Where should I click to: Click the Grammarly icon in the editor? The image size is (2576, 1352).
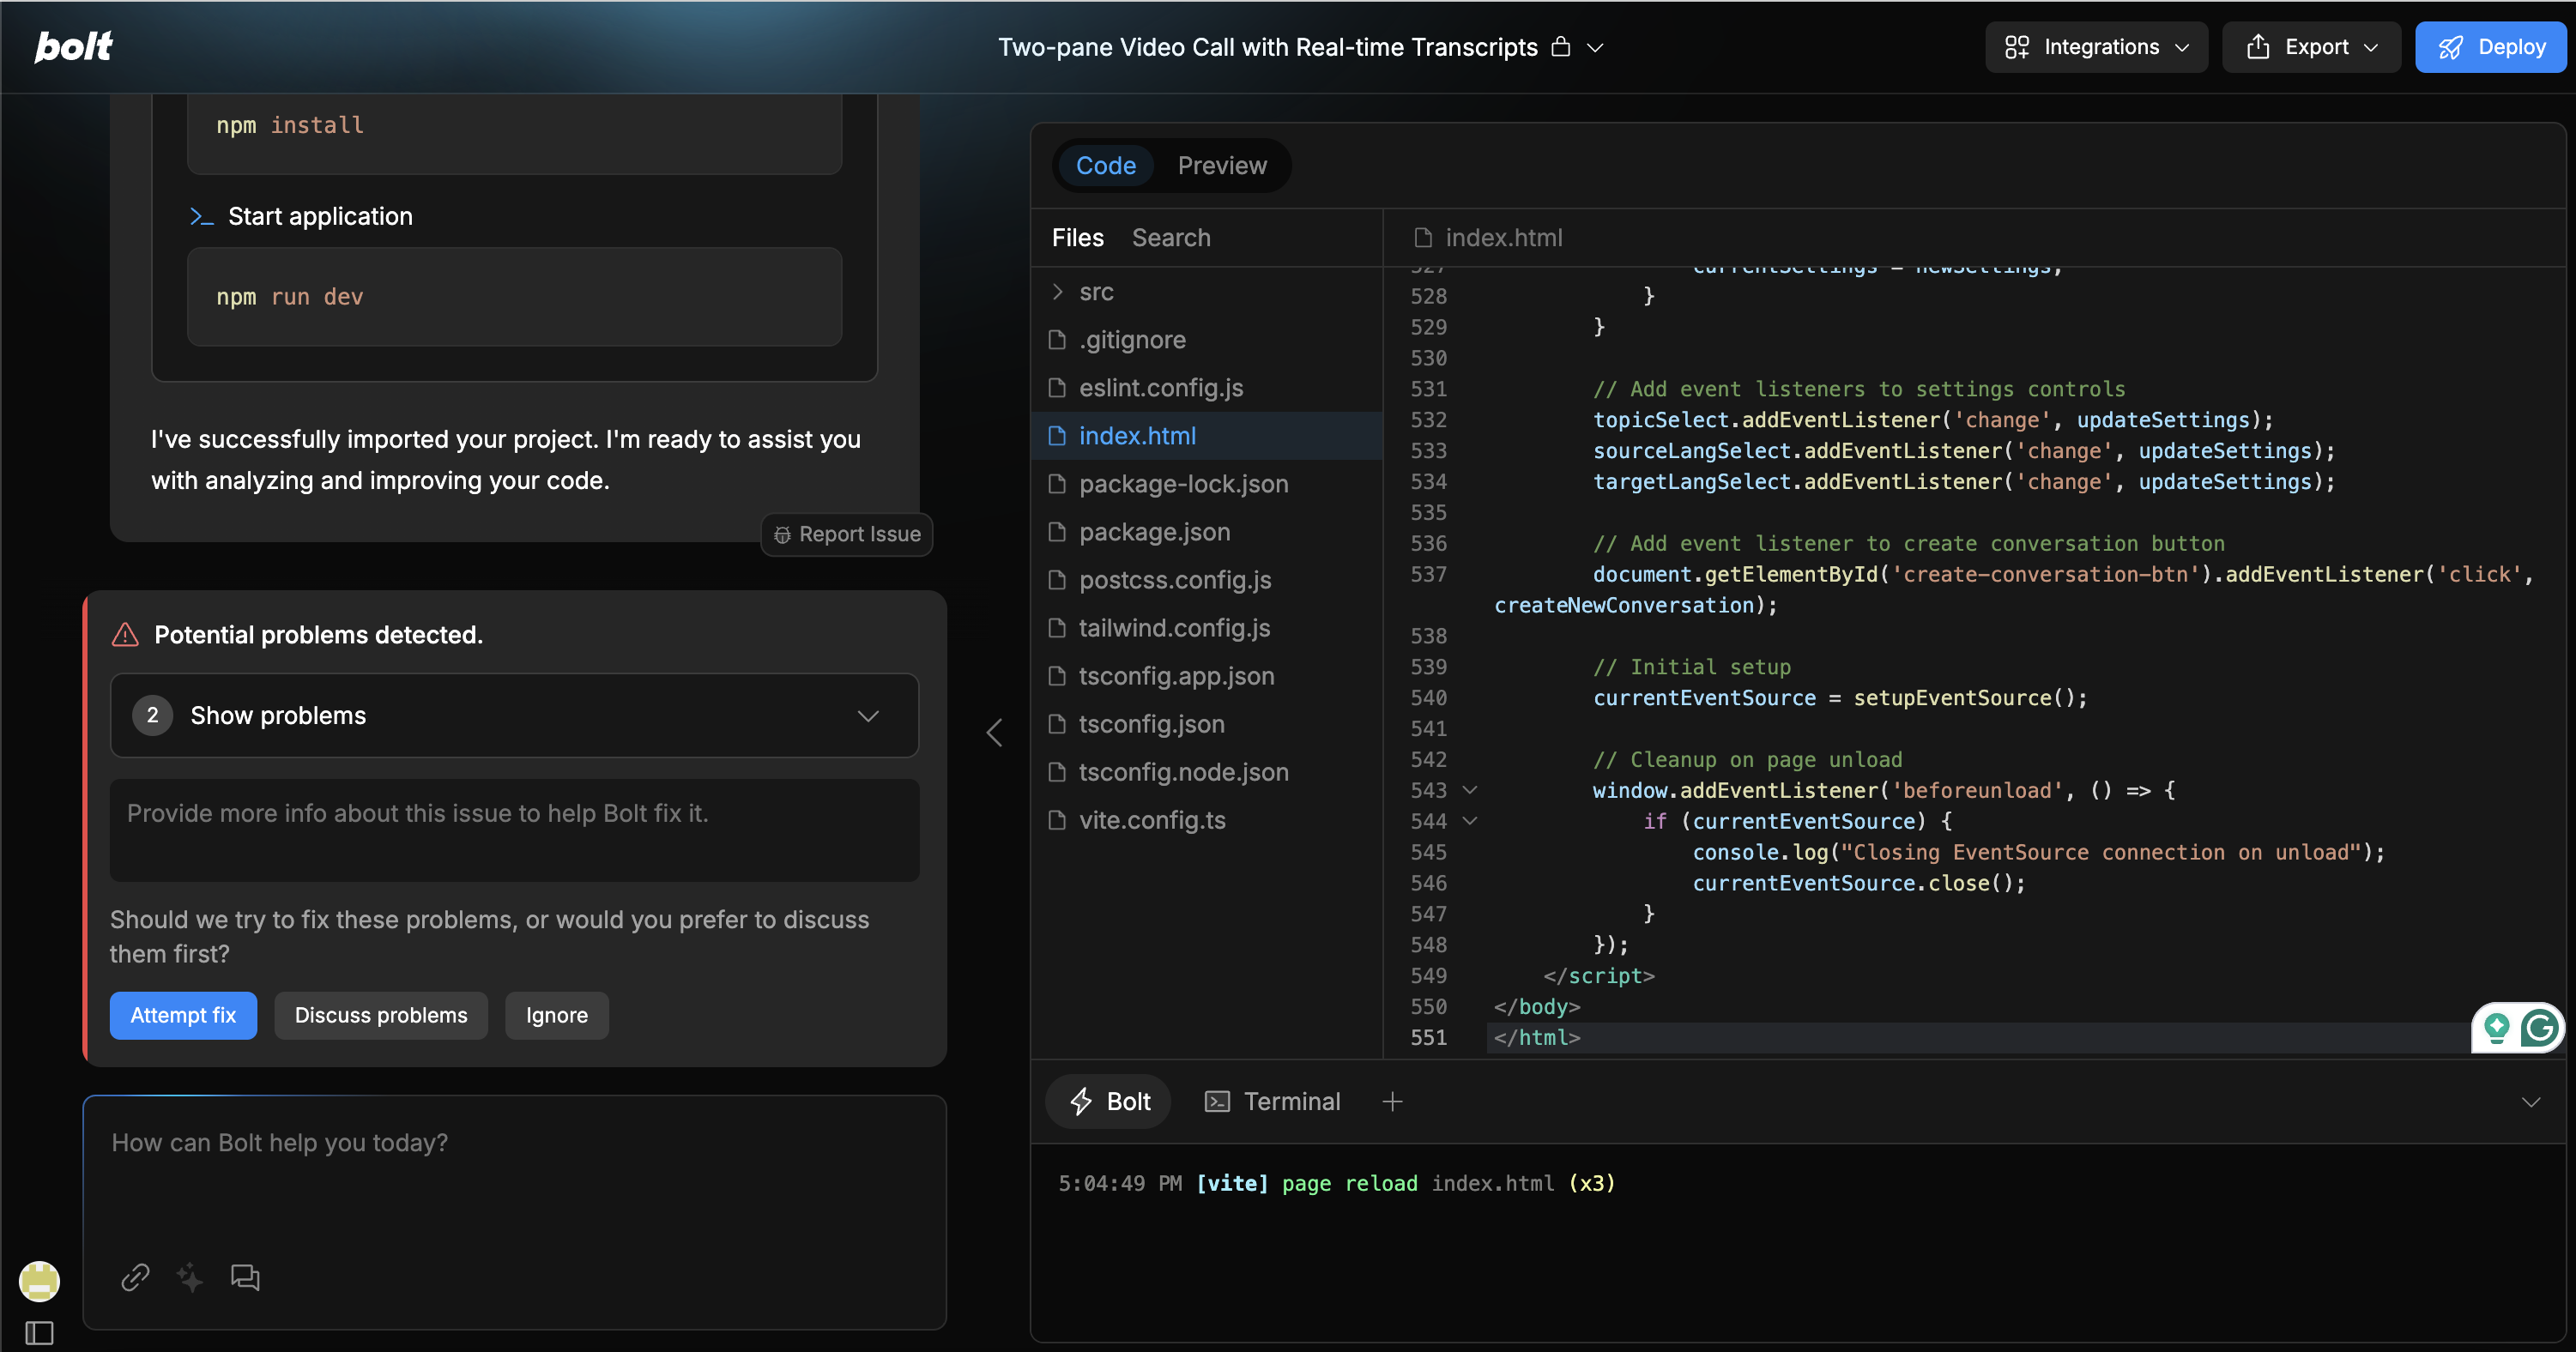[x=2539, y=1027]
